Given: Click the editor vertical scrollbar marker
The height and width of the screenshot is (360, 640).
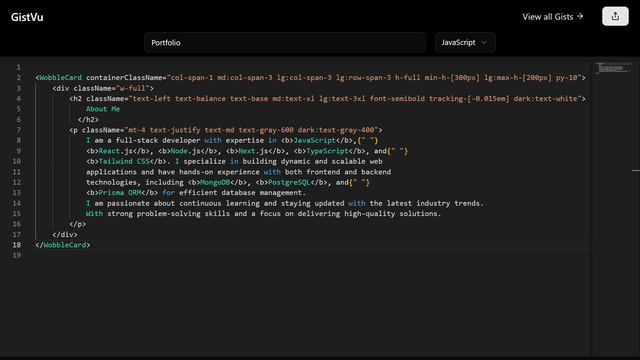Looking at the screenshot, I should click(x=636, y=170).
